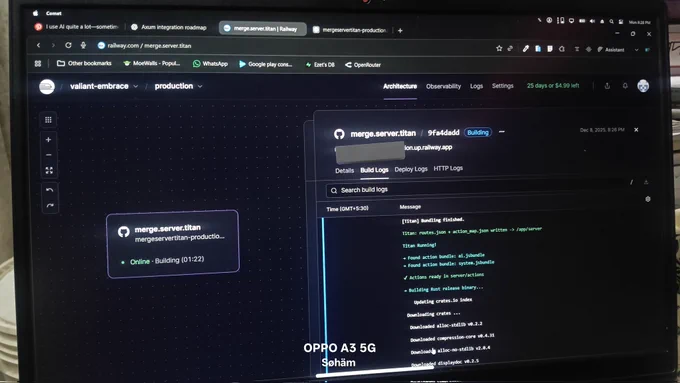Close the merge.server.titan deployment panel

[x=636, y=130]
